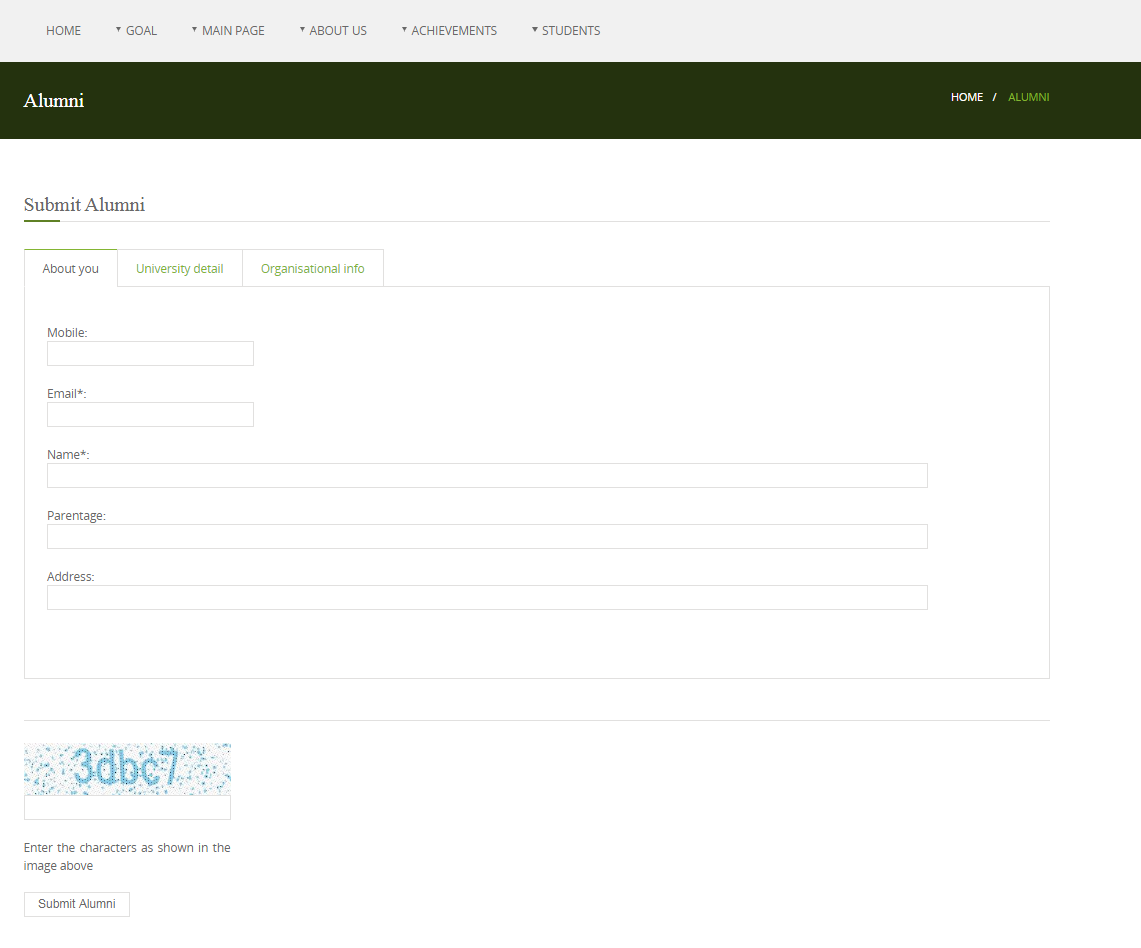Click the HOME breadcrumb link

[x=966, y=97]
